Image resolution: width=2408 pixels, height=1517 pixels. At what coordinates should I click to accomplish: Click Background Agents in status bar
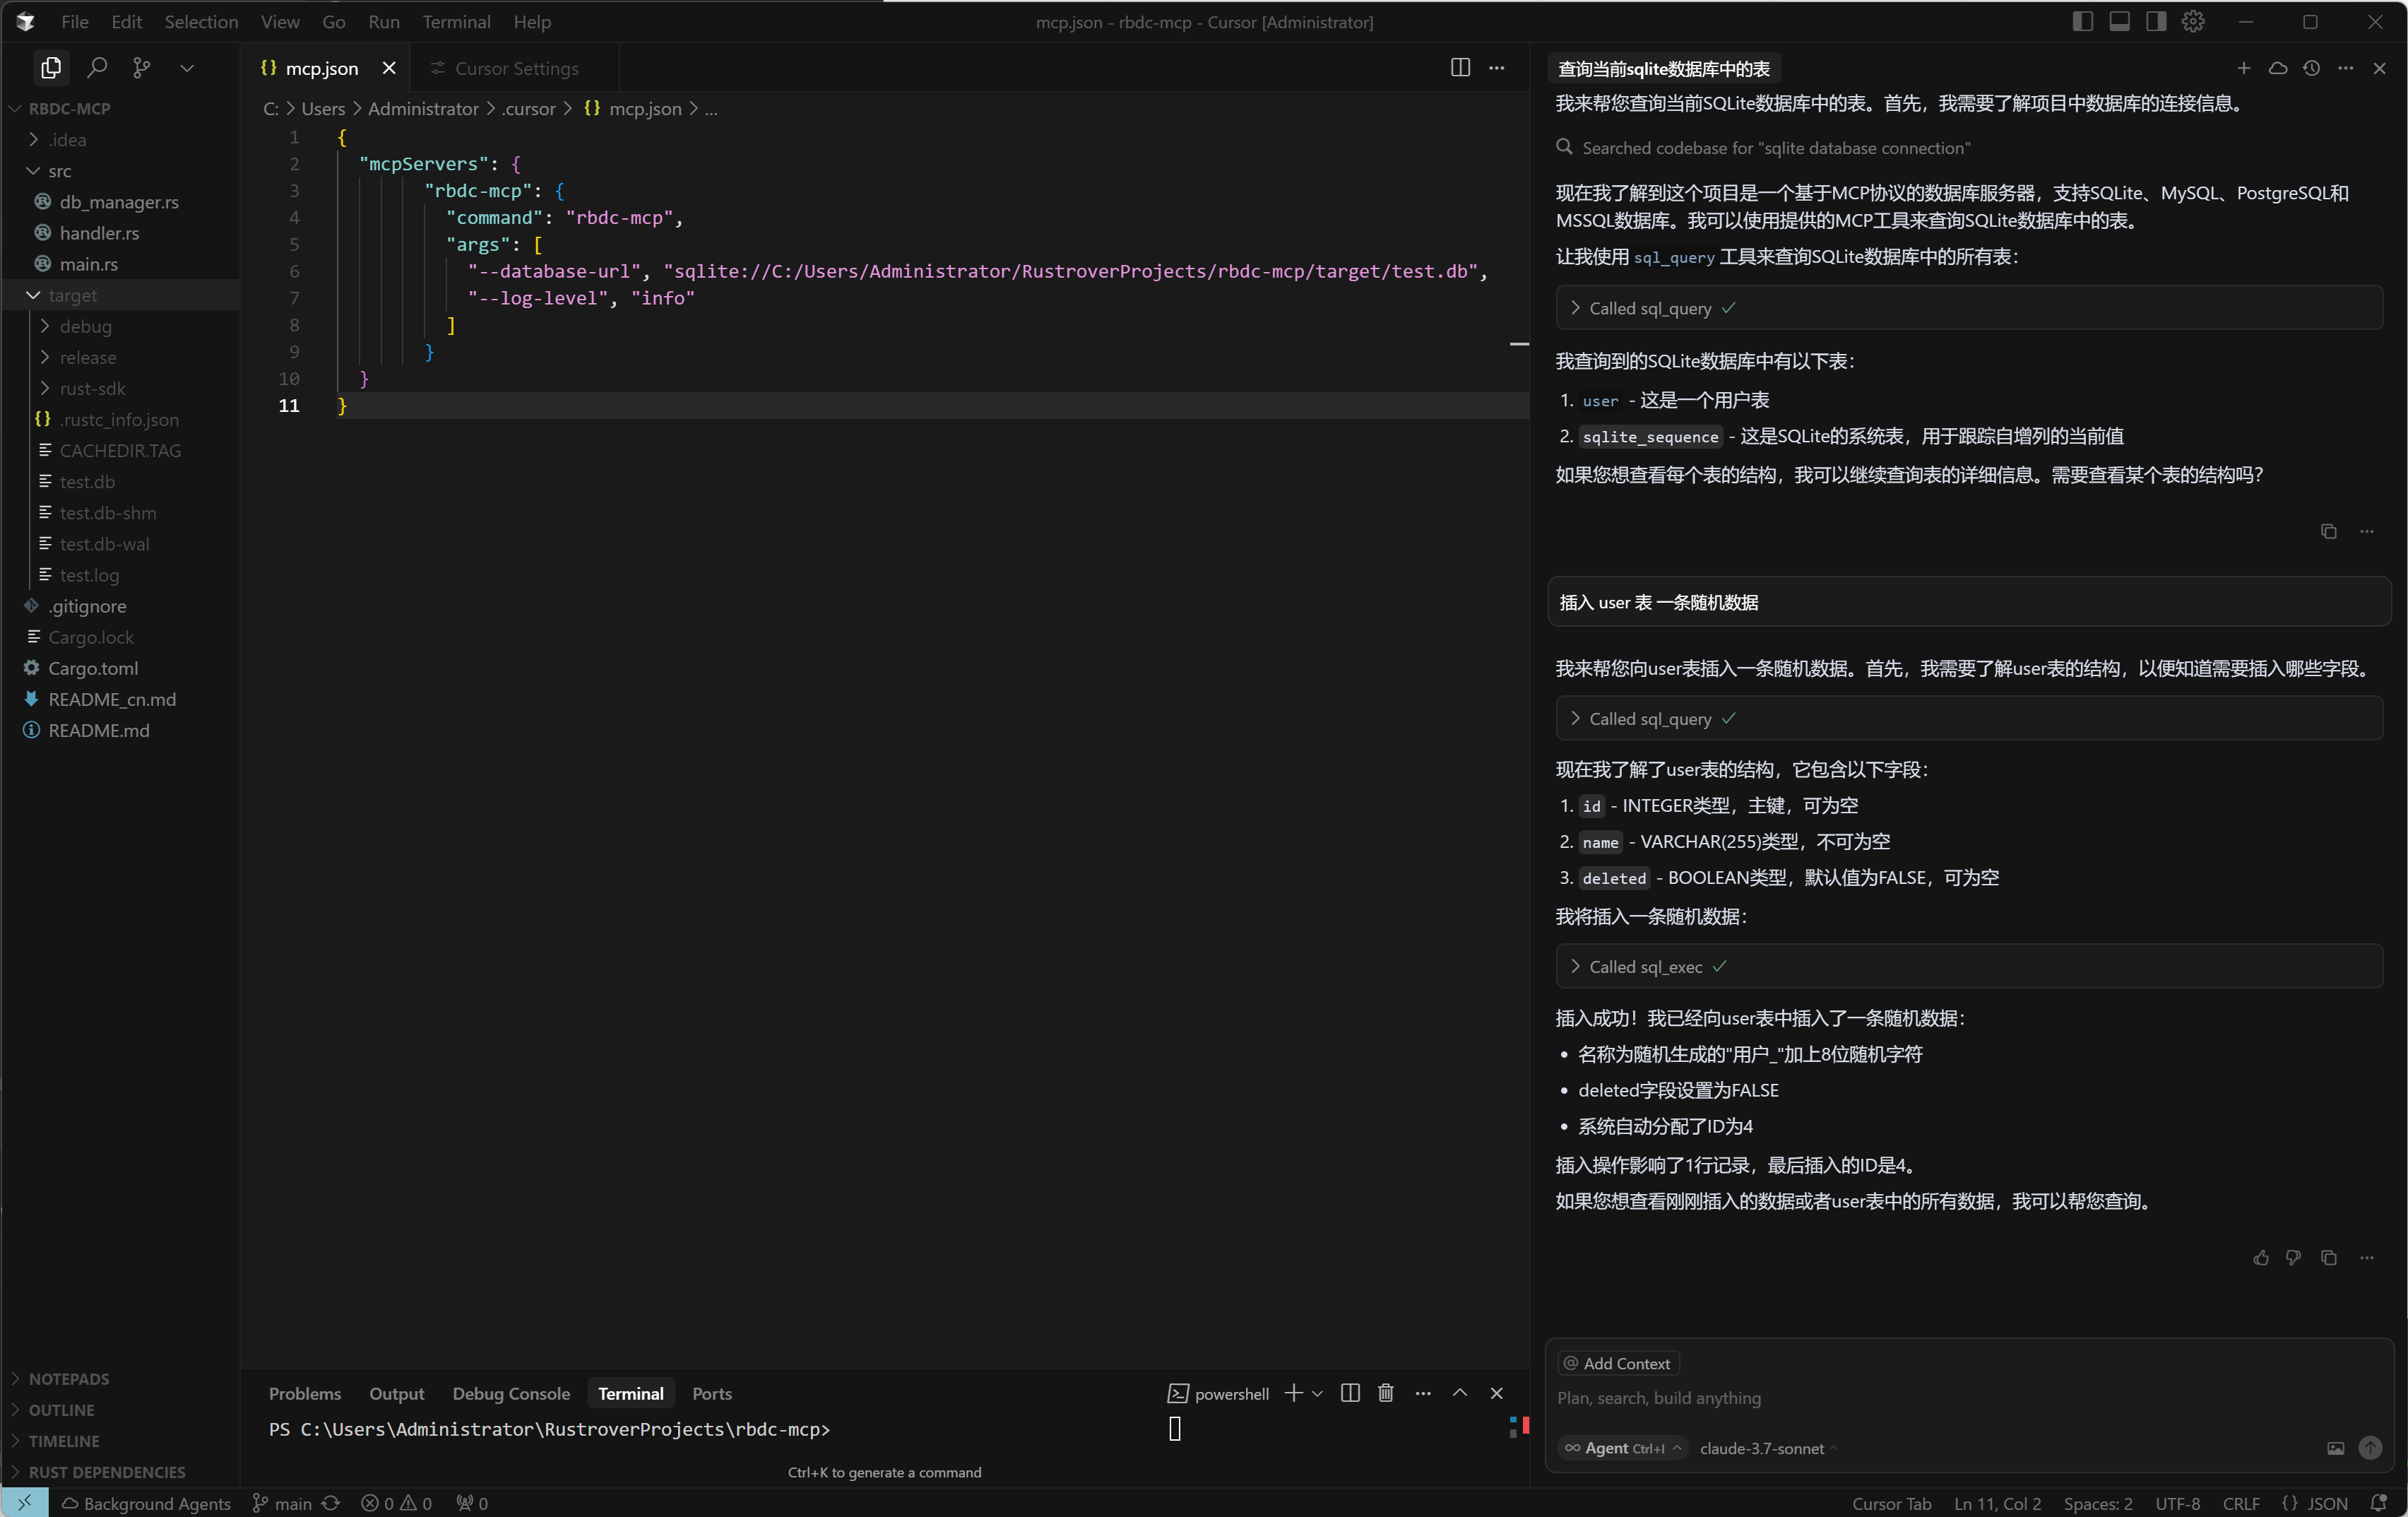point(146,1503)
